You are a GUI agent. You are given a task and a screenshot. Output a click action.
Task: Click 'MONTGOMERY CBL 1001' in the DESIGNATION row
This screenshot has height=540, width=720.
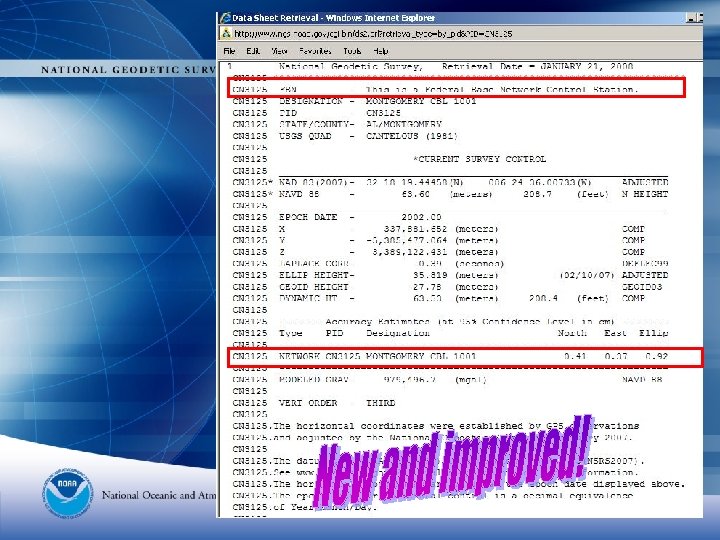pos(421,101)
